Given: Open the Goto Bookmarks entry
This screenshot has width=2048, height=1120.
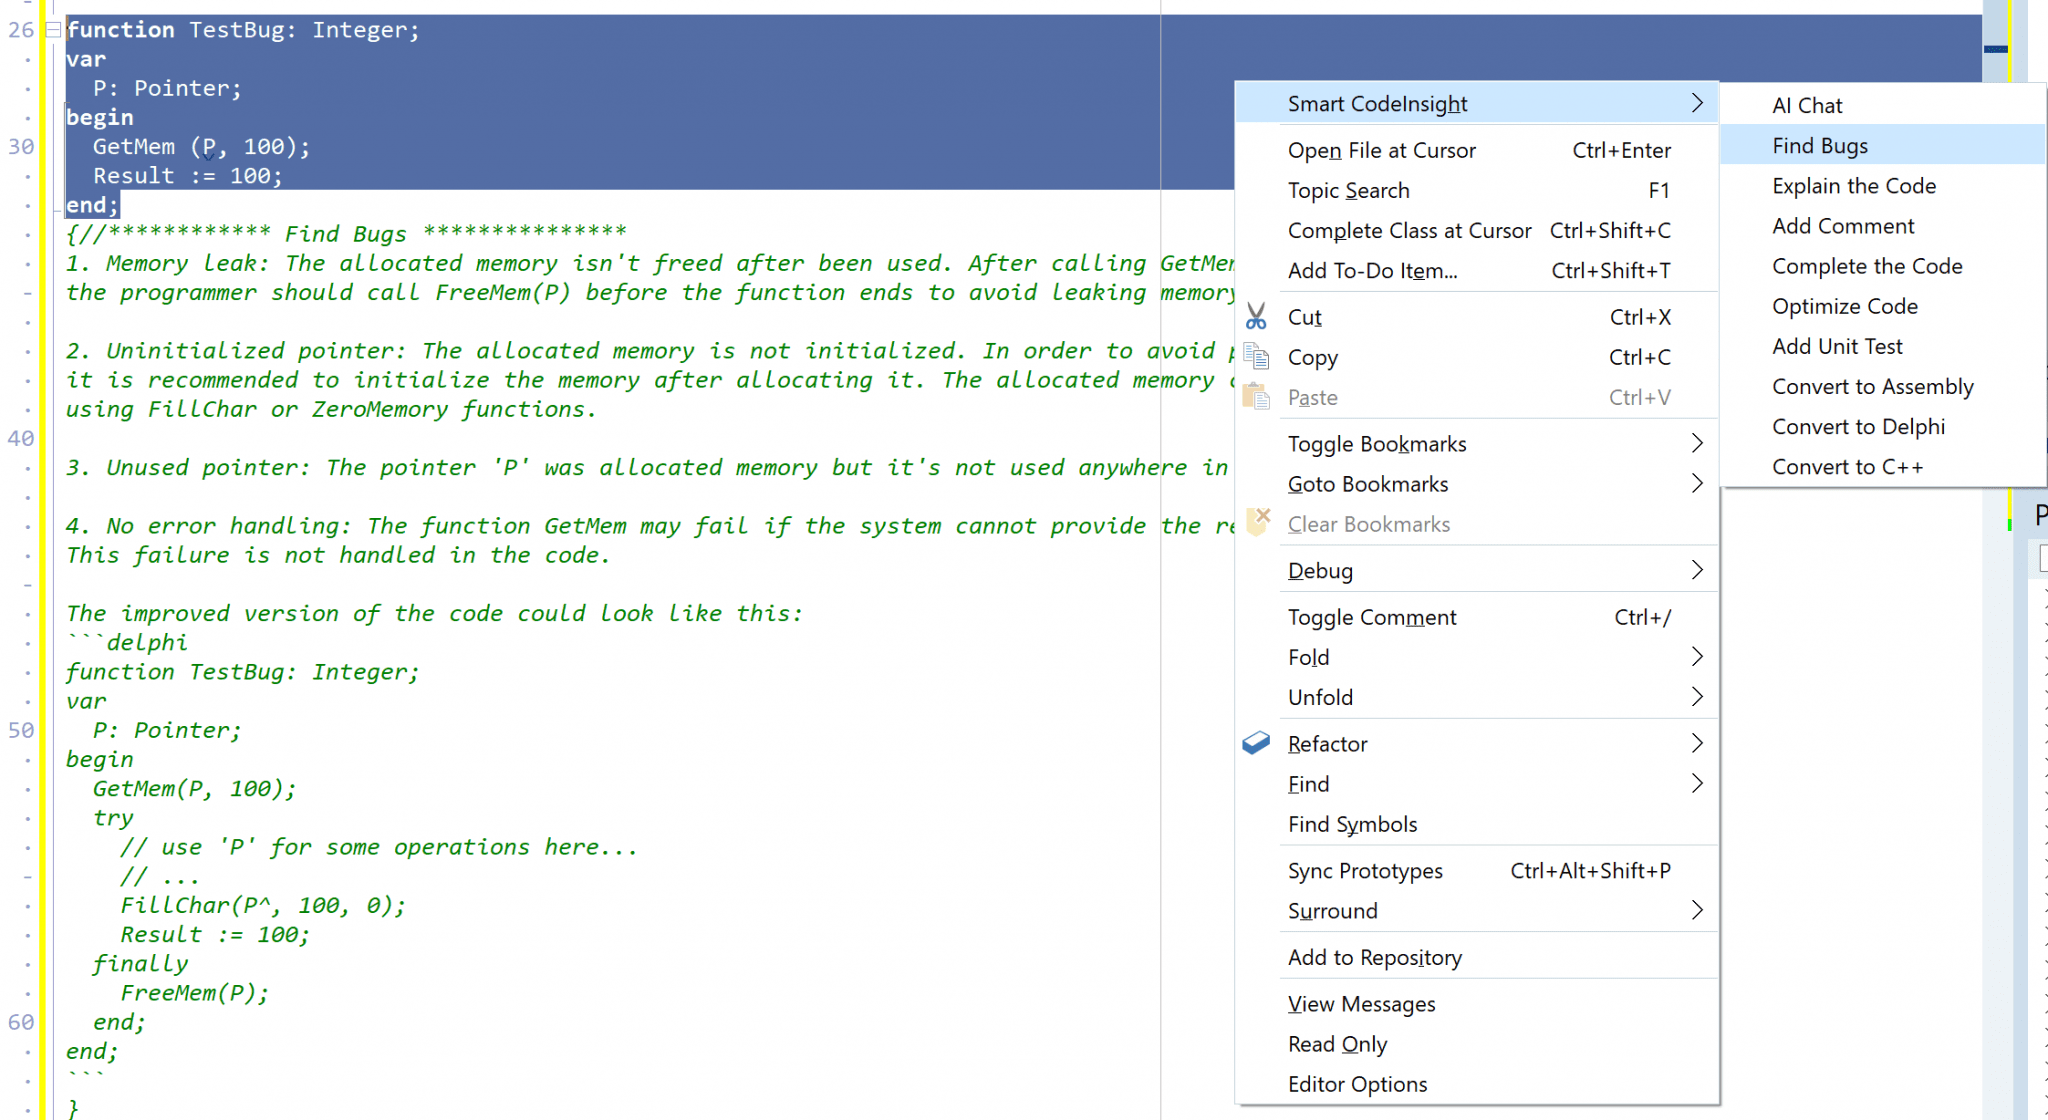Looking at the screenshot, I should [x=1477, y=483].
